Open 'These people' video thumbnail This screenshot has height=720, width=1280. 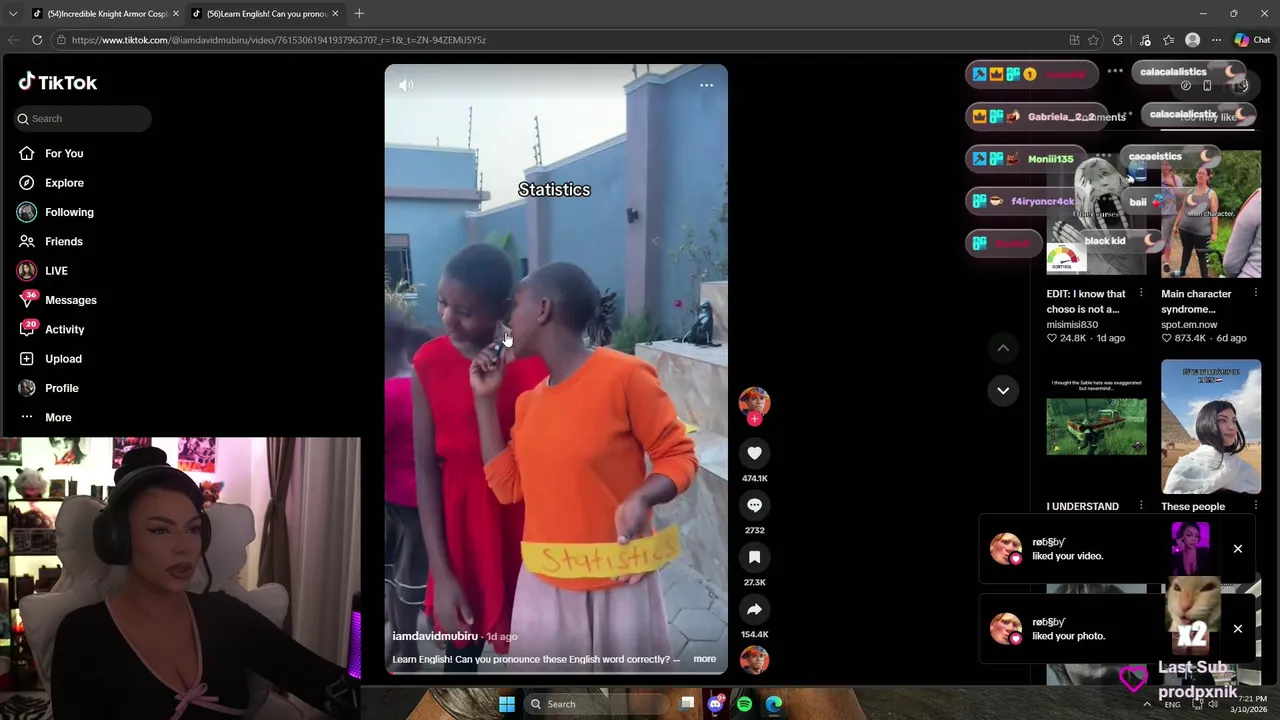pyautogui.click(x=1211, y=427)
